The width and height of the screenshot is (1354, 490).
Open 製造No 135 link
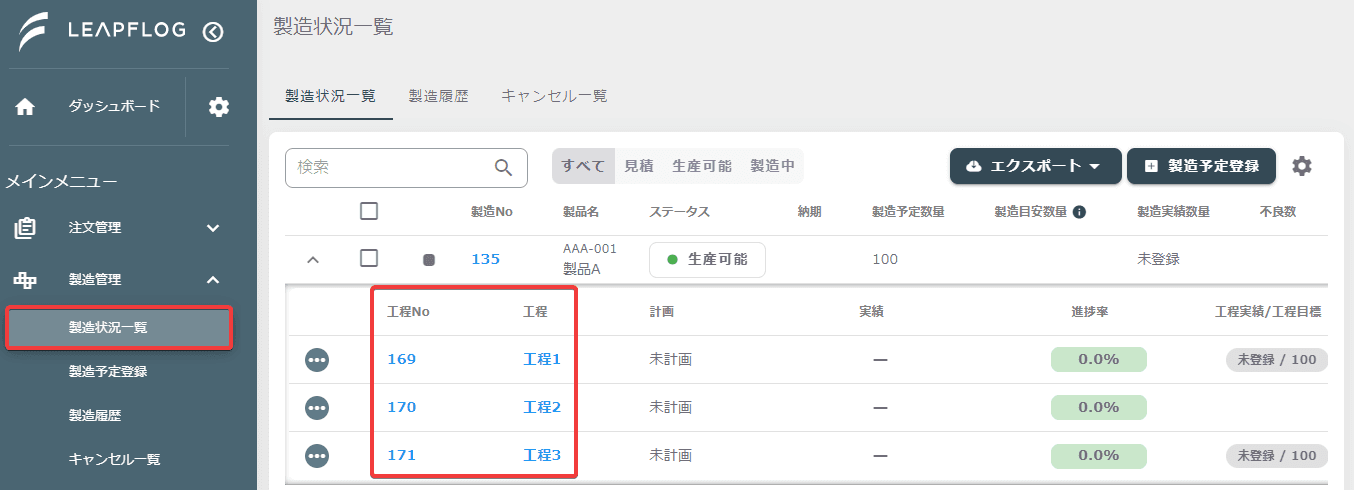click(x=485, y=260)
